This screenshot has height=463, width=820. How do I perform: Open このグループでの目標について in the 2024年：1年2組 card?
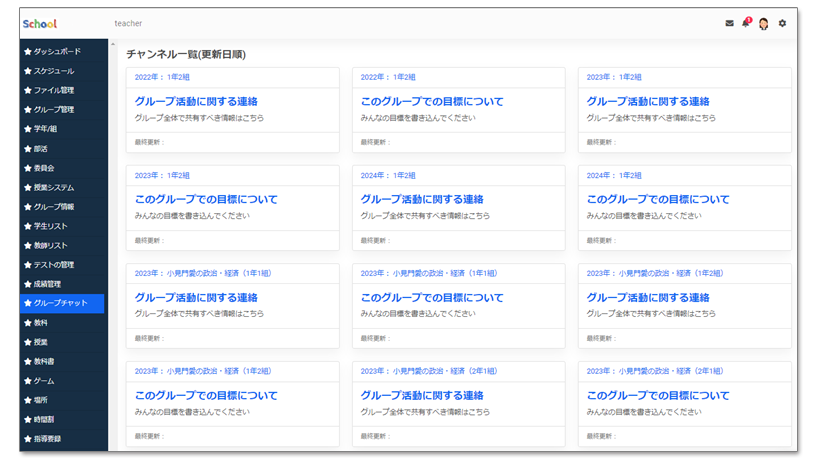tap(658, 199)
